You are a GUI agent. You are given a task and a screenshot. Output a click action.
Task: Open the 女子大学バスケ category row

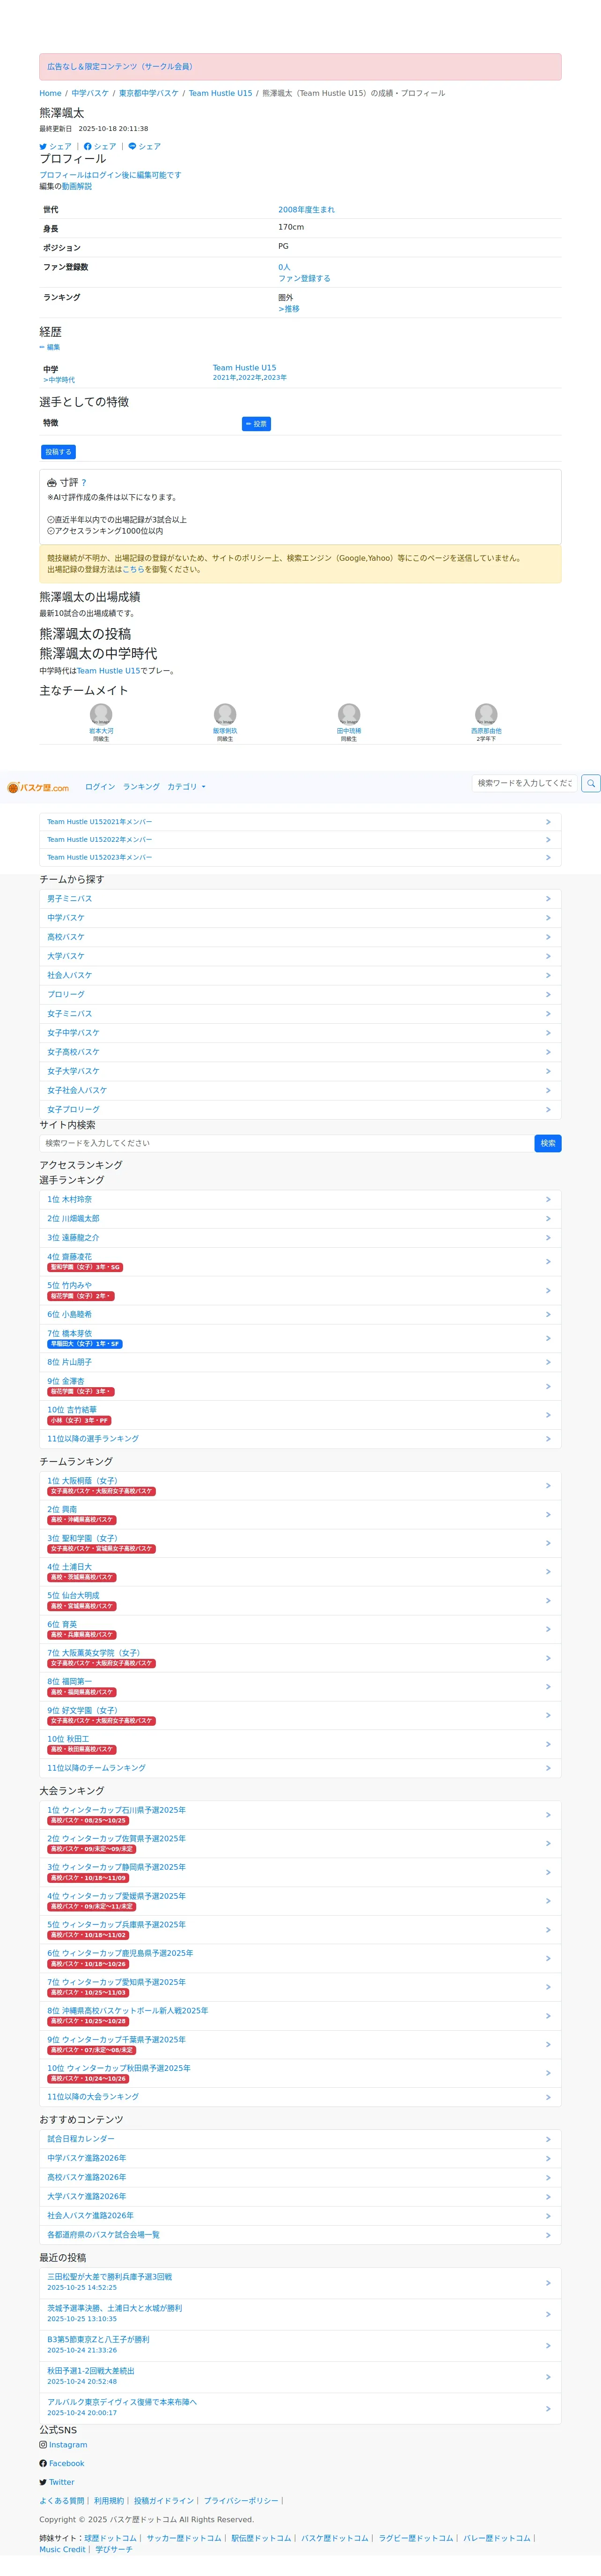tap(300, 1071)
